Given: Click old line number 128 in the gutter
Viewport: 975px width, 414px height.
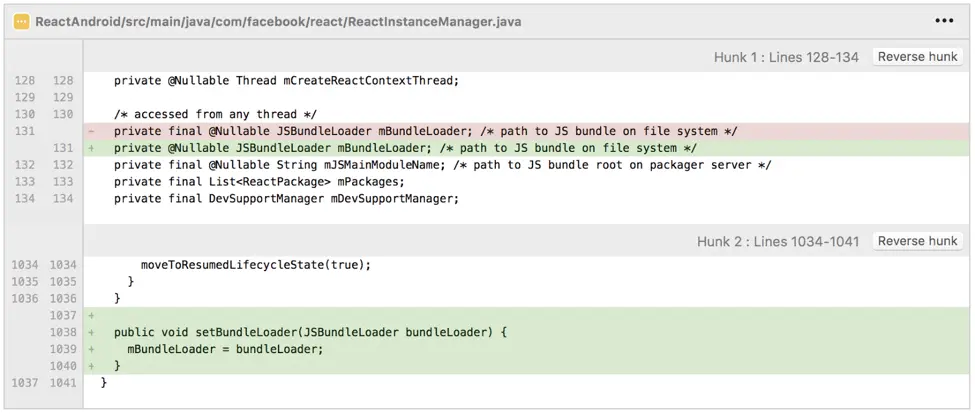Looking at the screenshot, I should point(25,81).
